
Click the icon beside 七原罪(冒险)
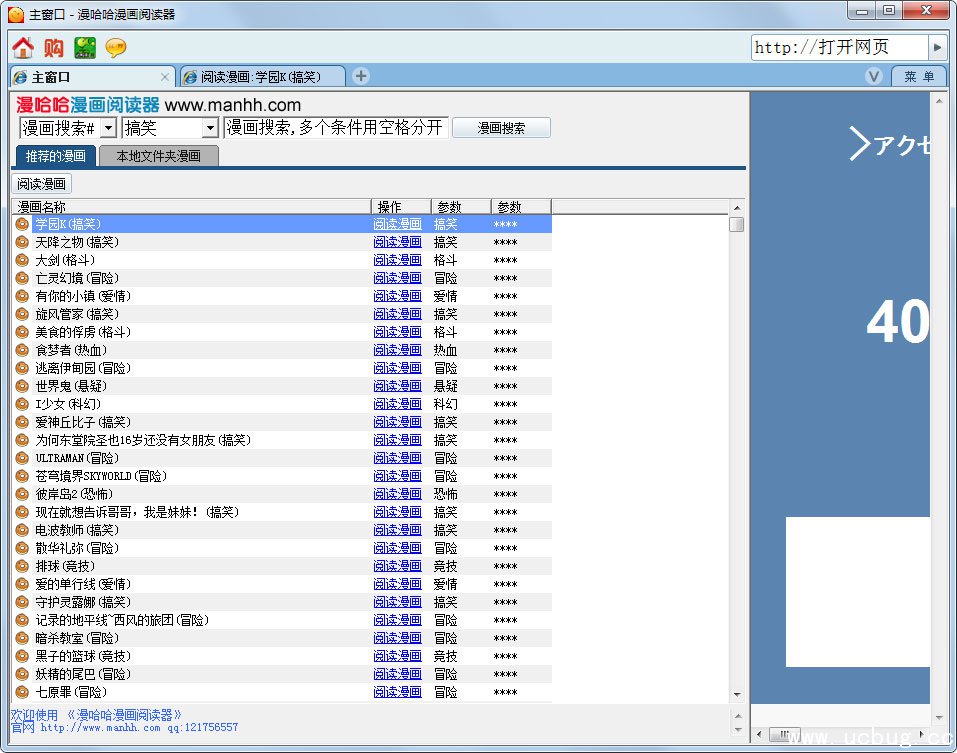coord(22,693)
